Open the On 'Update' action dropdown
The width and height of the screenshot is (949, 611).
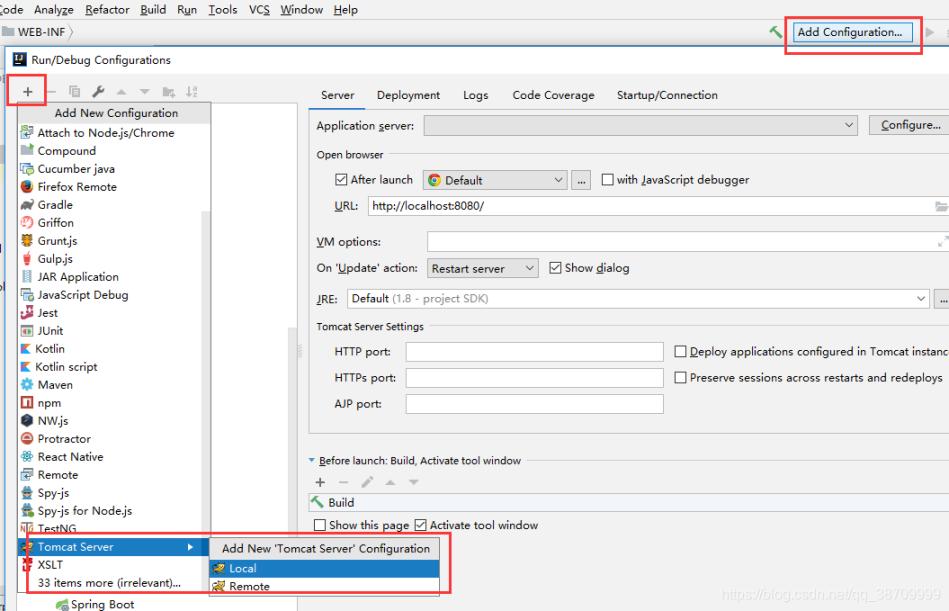pyautogui.click(x=482, y=269)
